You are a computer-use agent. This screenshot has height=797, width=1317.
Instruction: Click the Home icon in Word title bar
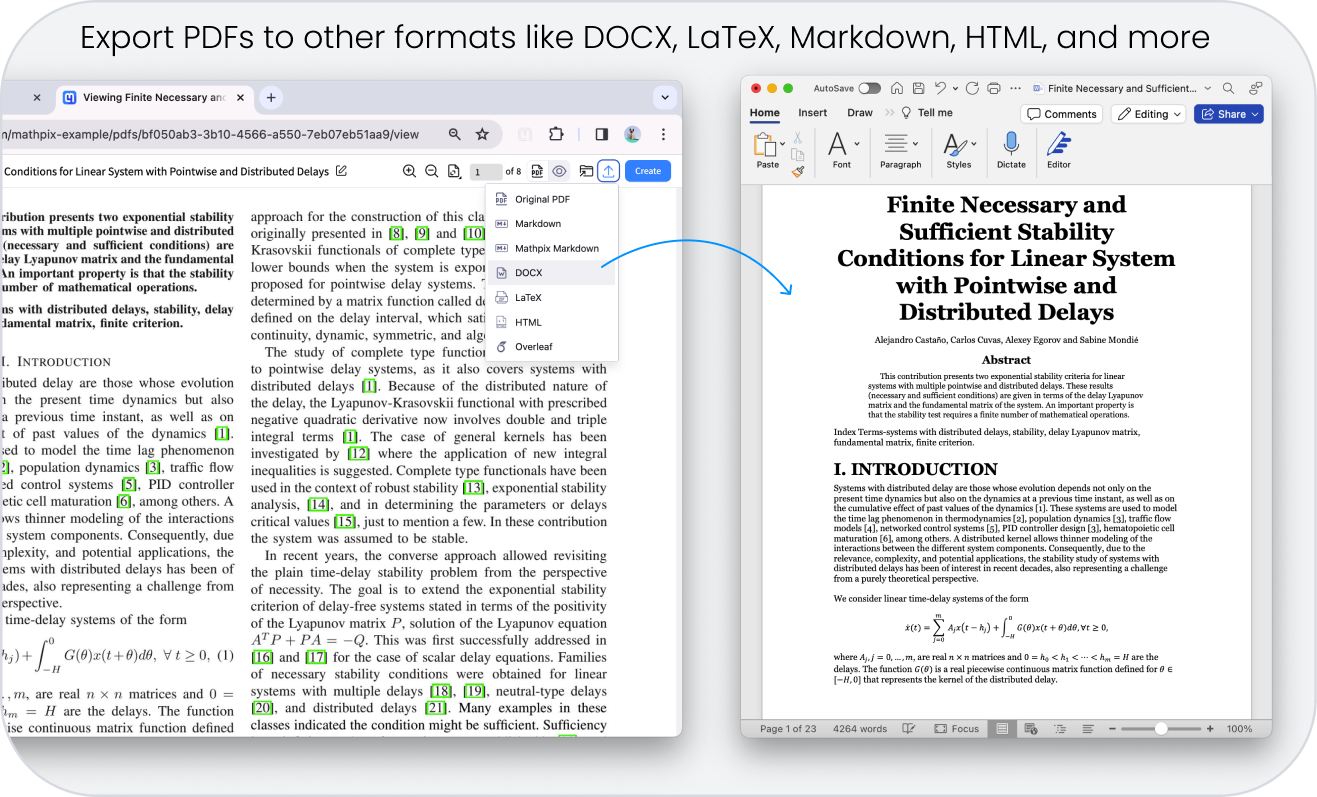tap(897, 88)
